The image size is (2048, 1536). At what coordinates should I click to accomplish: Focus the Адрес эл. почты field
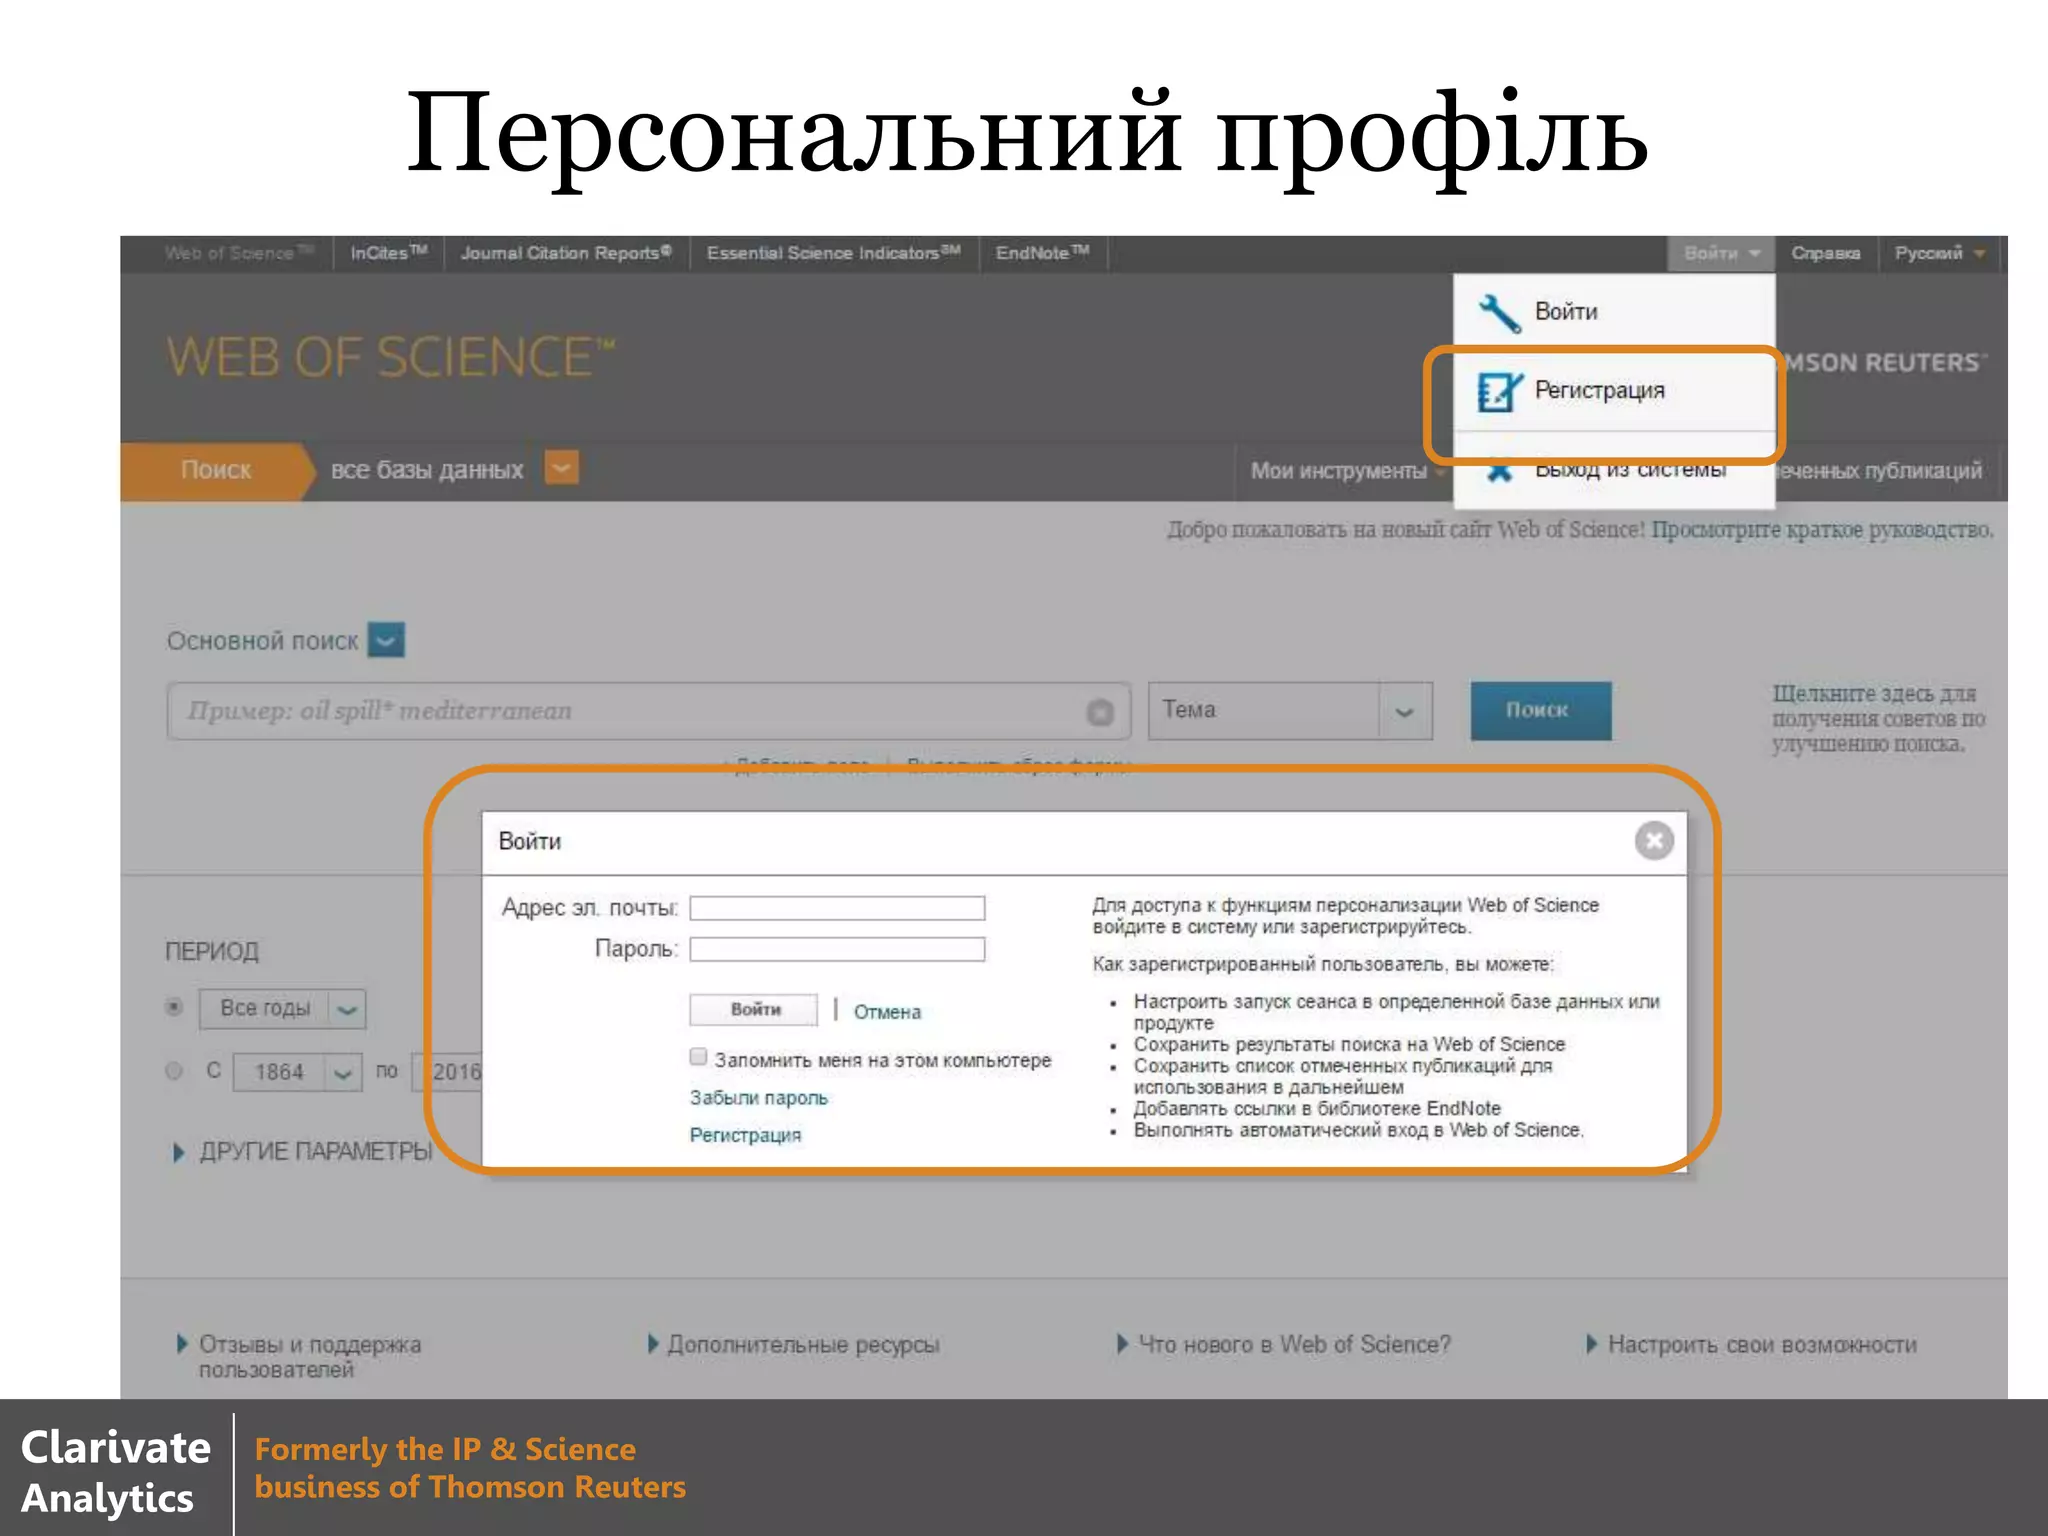(837, 908)
